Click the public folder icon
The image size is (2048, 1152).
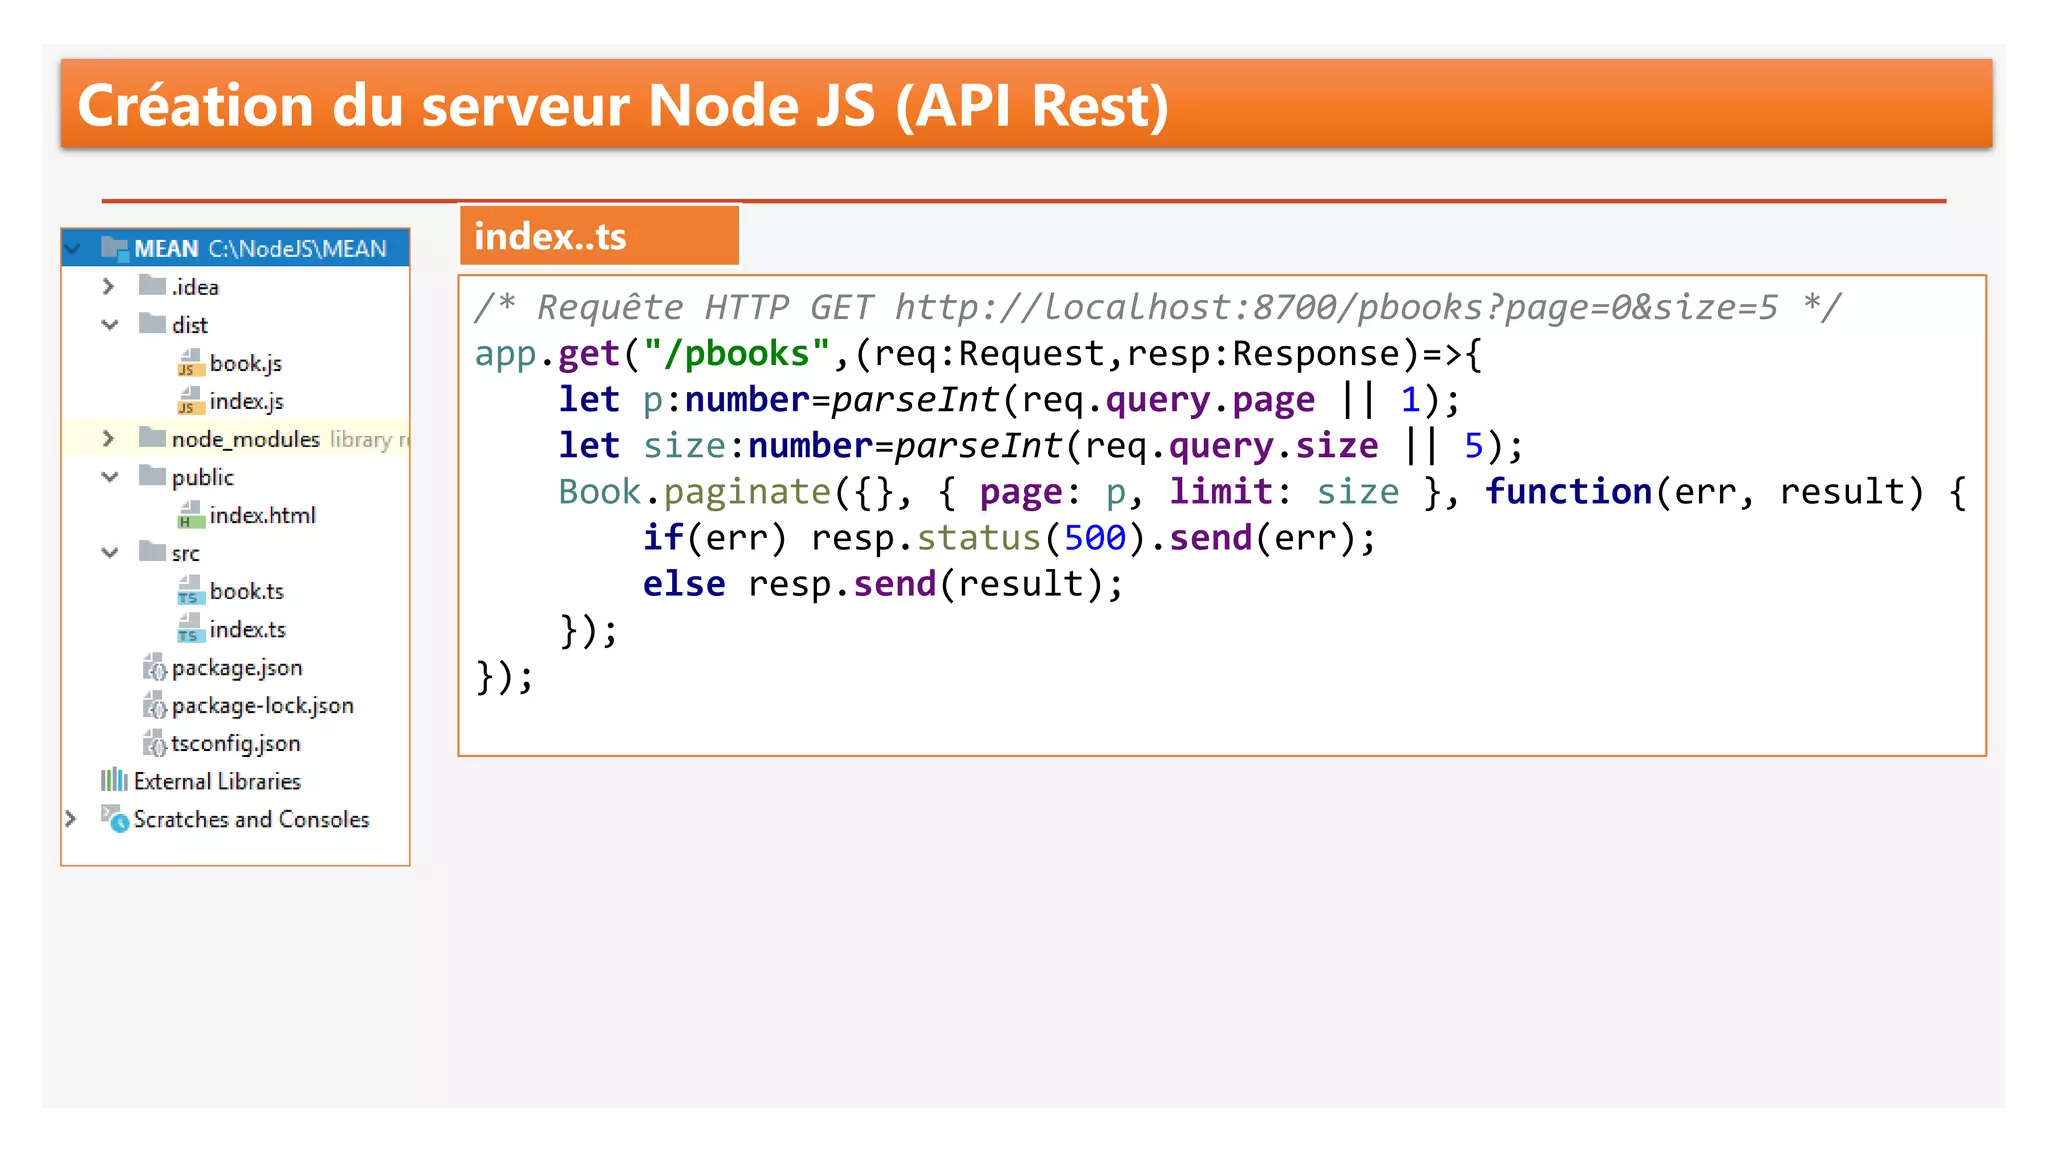(x=152, y=475)
